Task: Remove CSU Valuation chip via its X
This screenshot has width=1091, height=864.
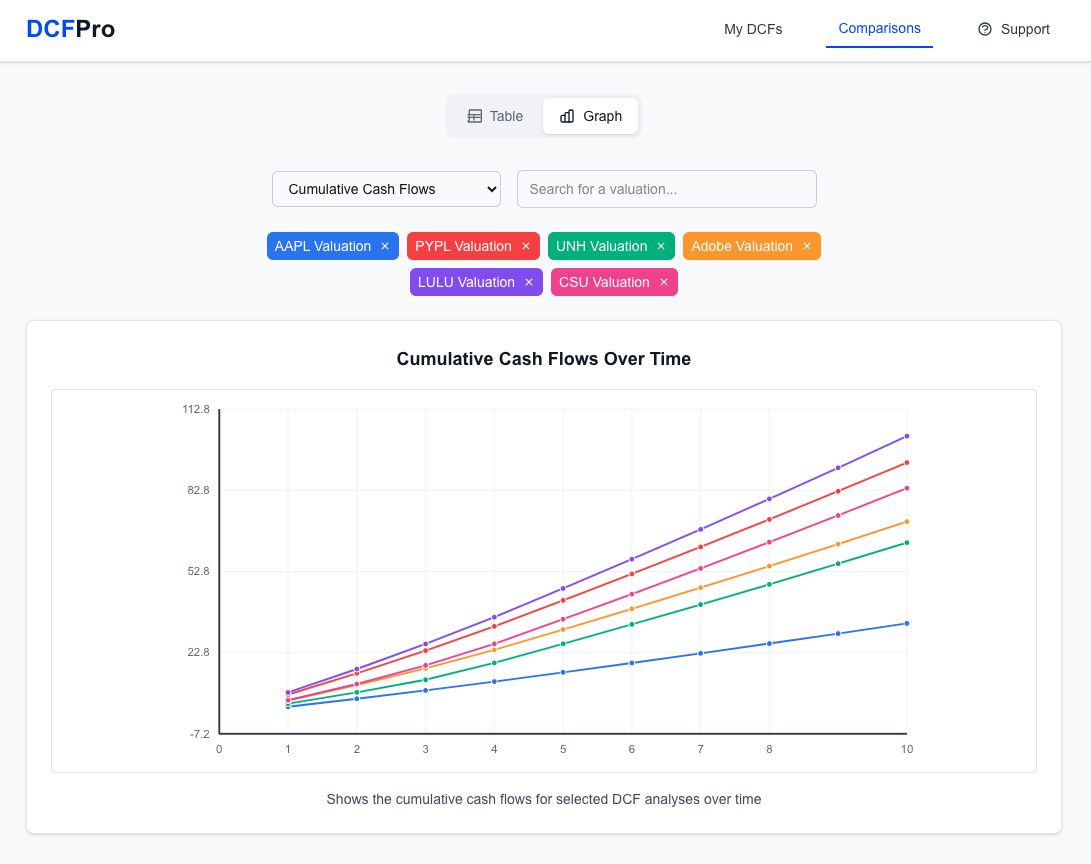Action: click(x=664, y=282)
